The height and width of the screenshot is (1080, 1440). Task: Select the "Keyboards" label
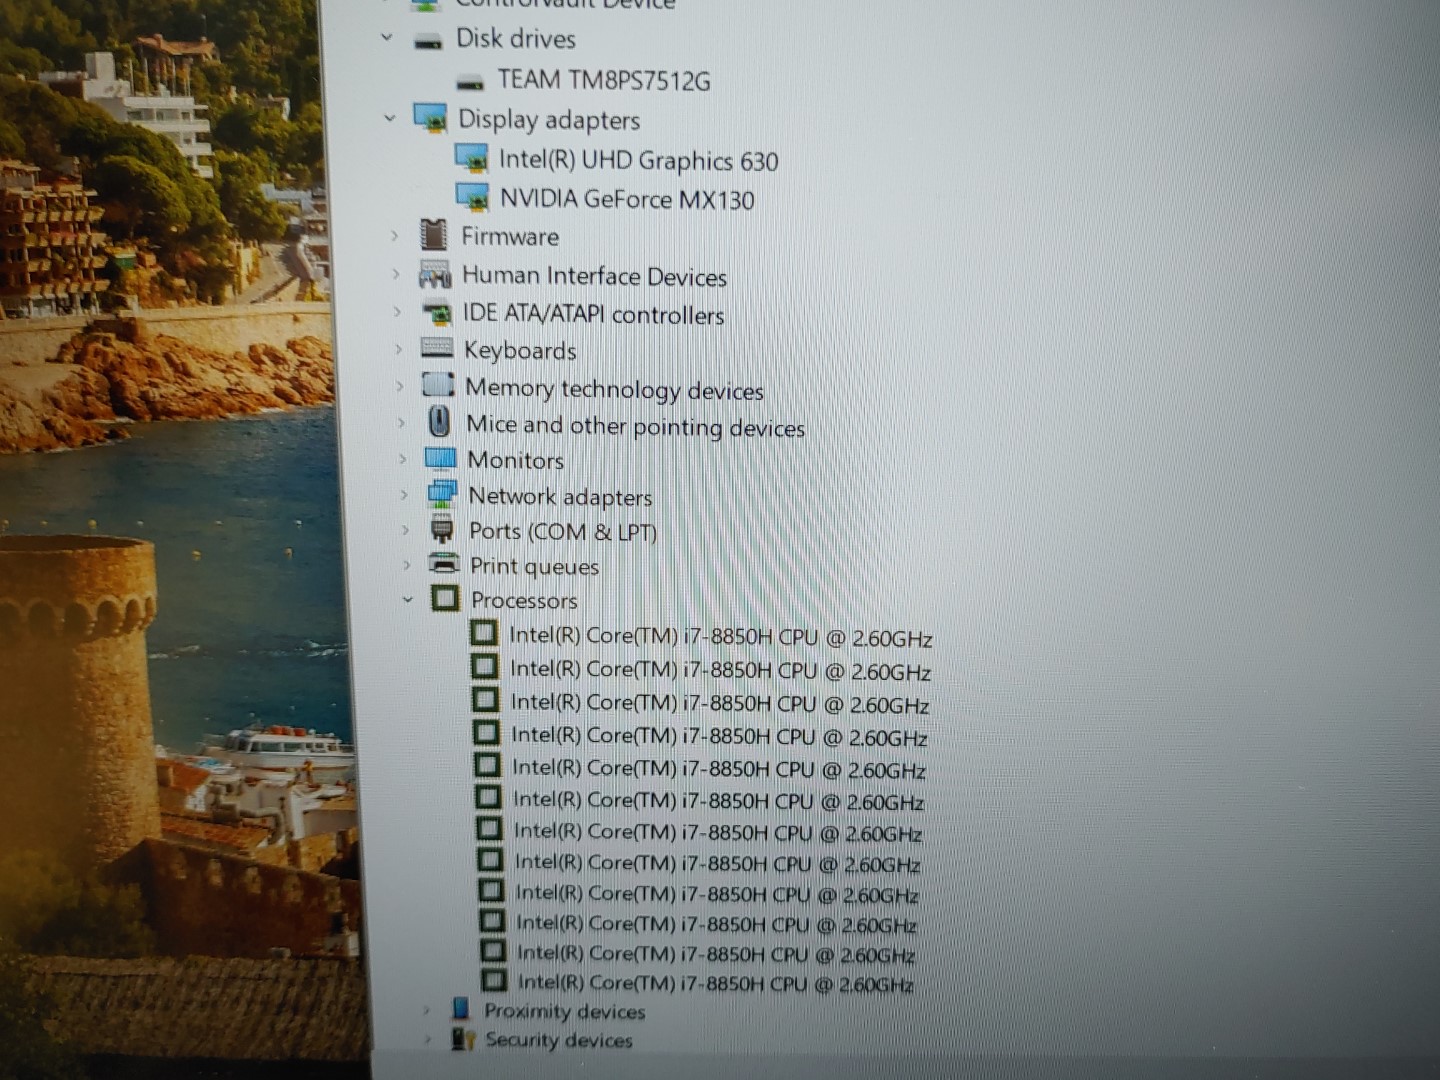pos(520,351)
